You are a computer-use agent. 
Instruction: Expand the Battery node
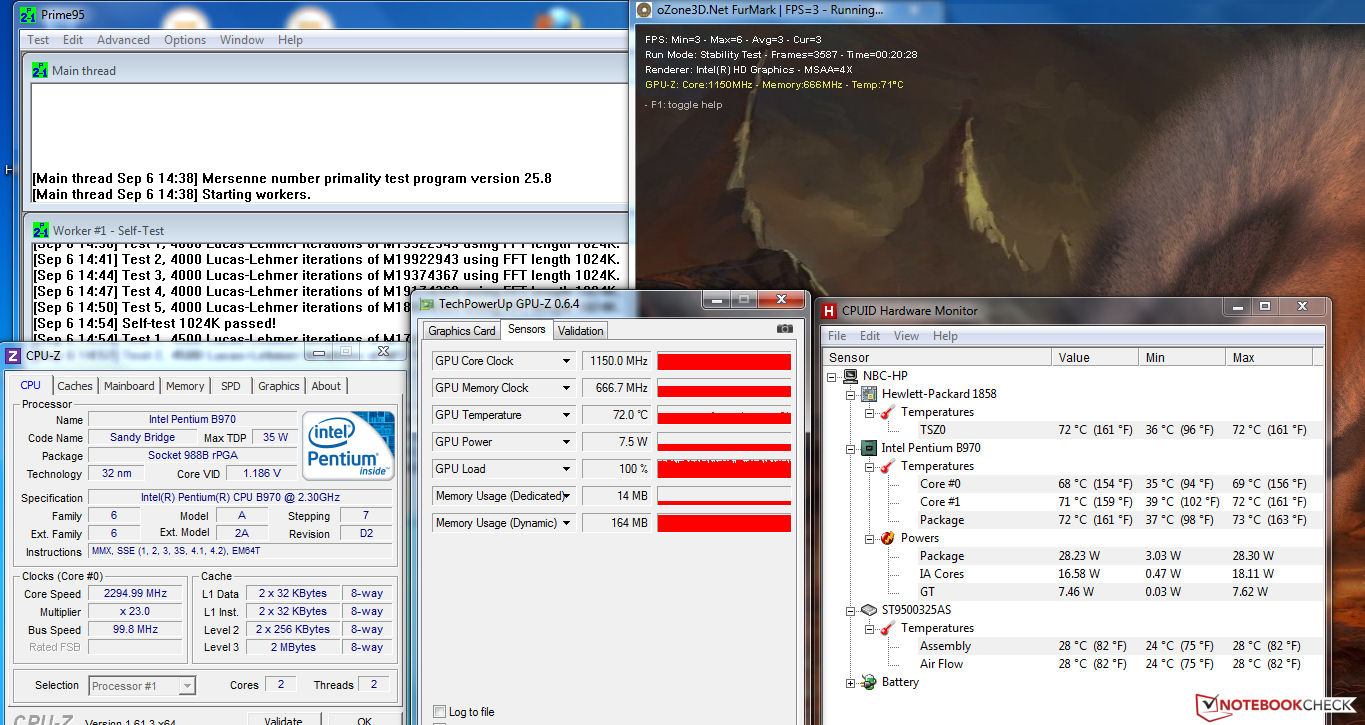(x=851, y=683)
